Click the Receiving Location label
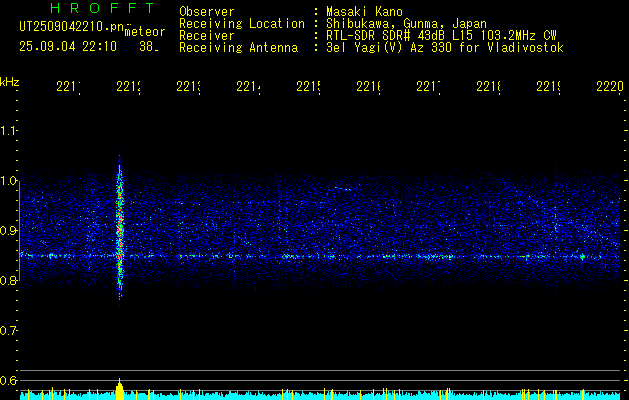Image resolution: width=629 pixels, height=400 pixels. coord(242,24)
